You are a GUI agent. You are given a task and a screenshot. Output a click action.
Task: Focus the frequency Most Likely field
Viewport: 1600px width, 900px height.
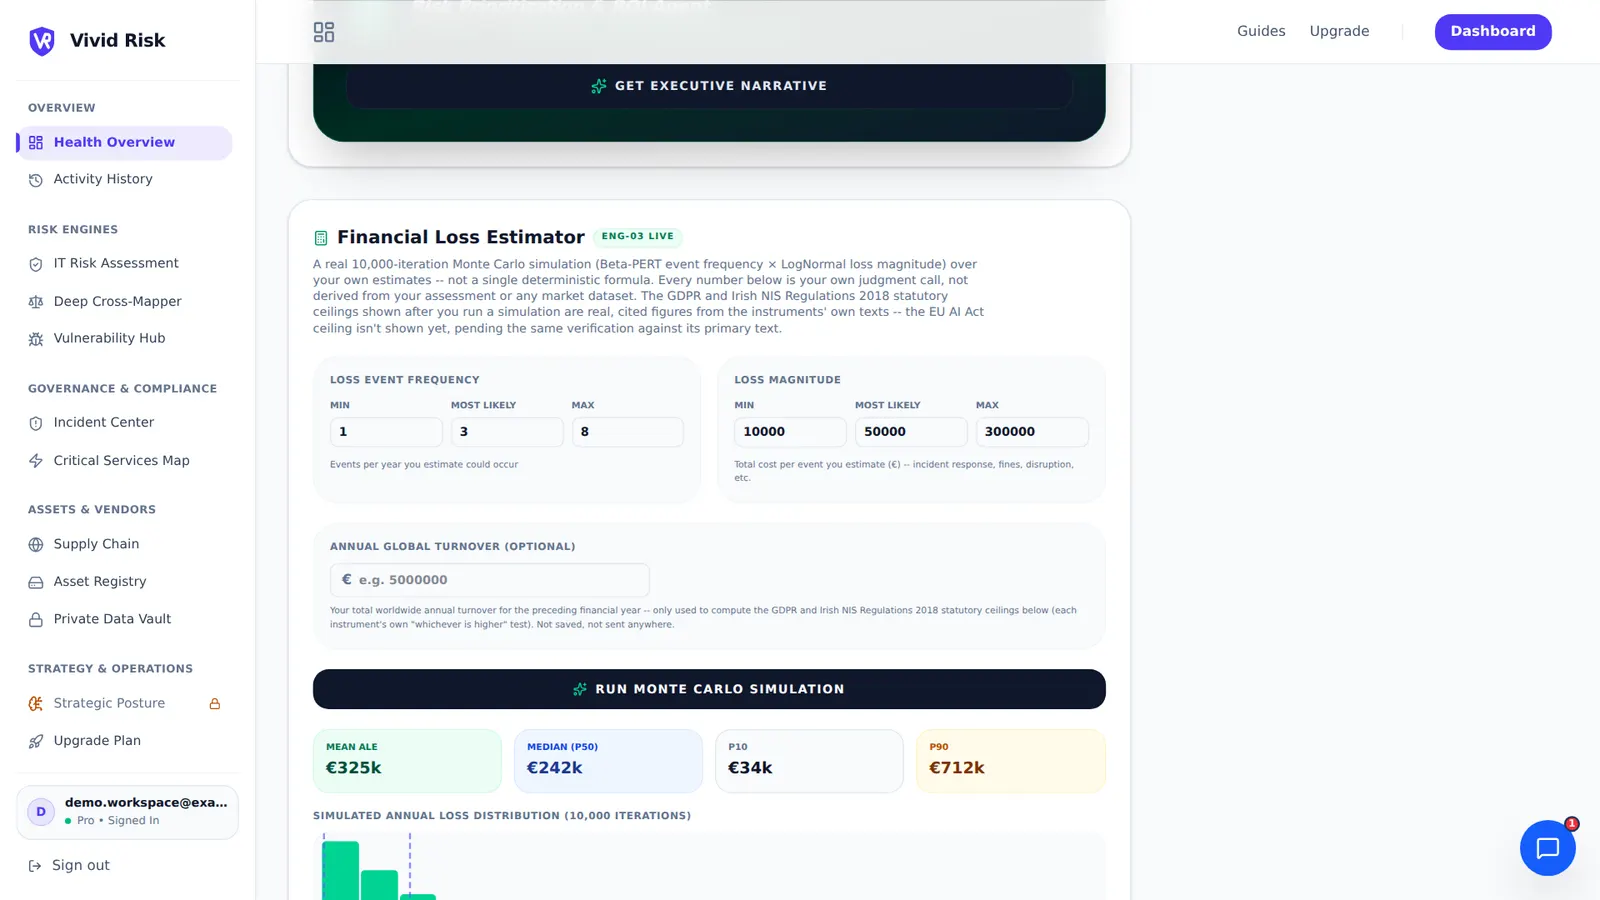pyautogui.click(x=507, y=432)
